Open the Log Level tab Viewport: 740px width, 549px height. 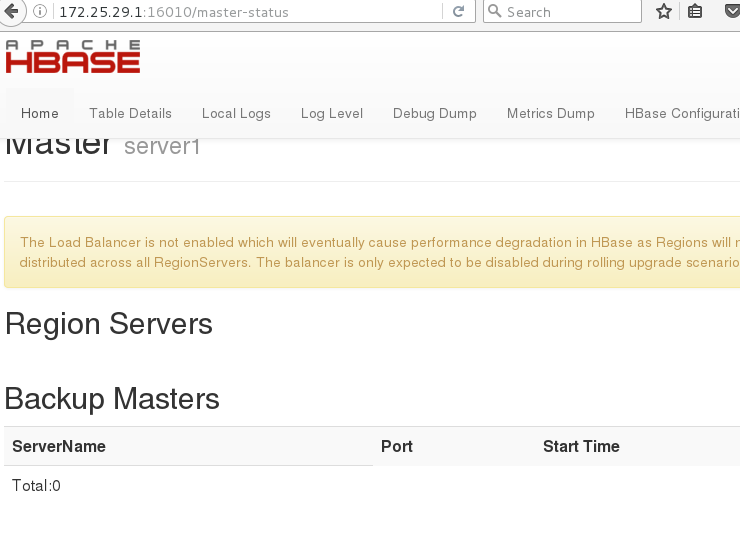click(x=332, y=113)
